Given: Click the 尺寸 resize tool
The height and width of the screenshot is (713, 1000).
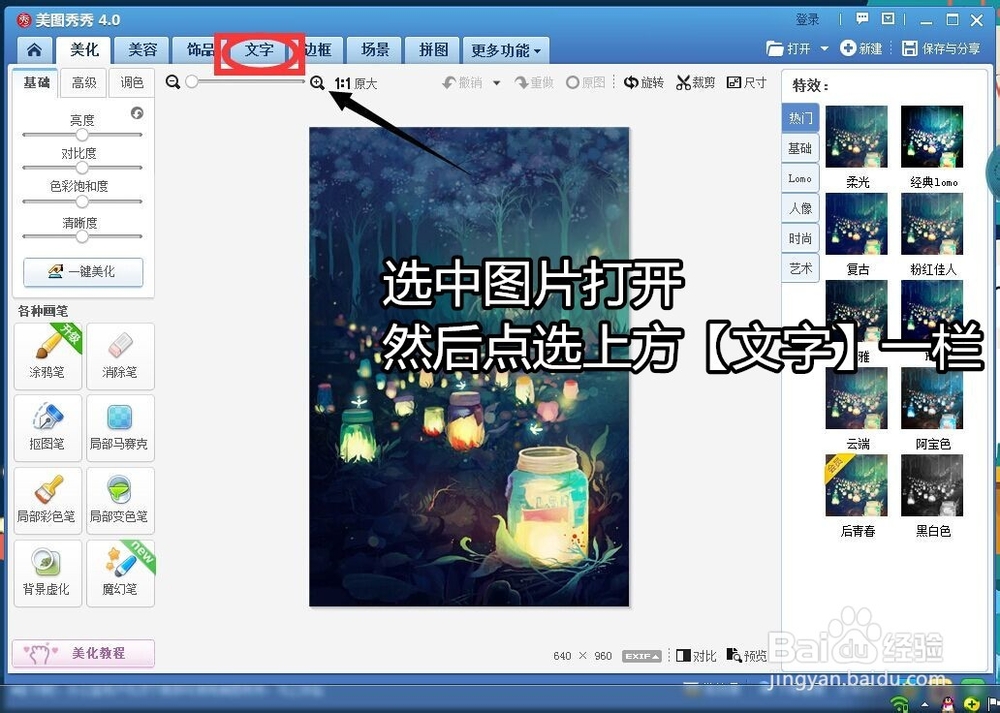Looking at the screenshot, I should 746,82.
